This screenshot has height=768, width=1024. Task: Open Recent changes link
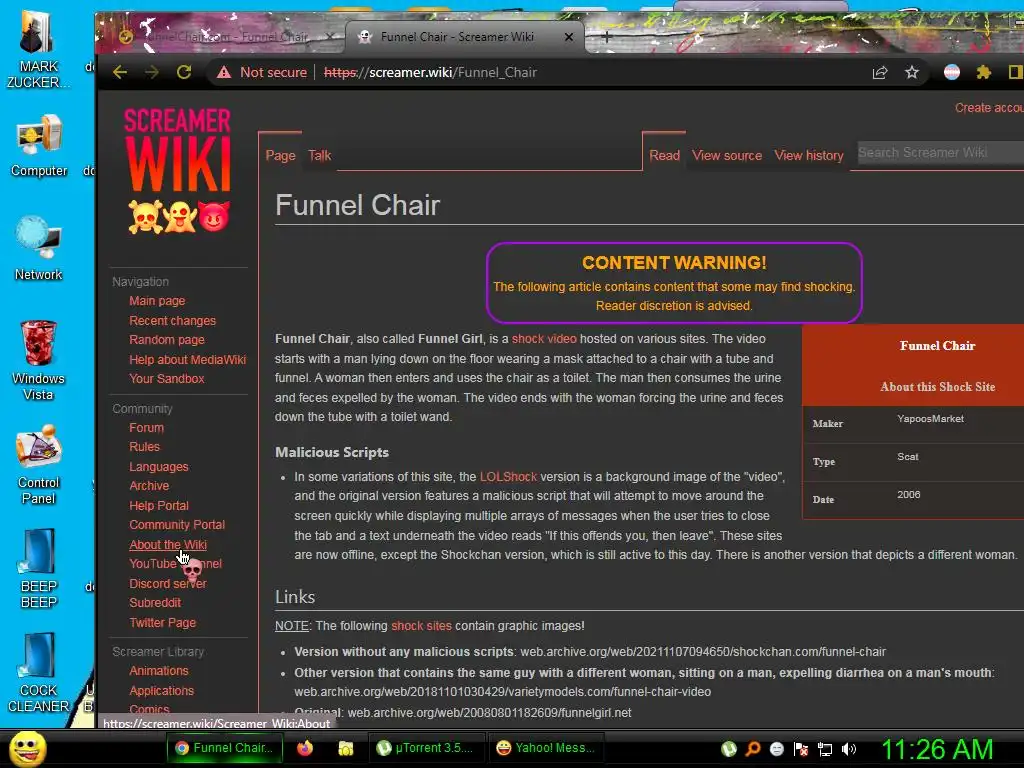pyautogui.click(x=172, y=321)
